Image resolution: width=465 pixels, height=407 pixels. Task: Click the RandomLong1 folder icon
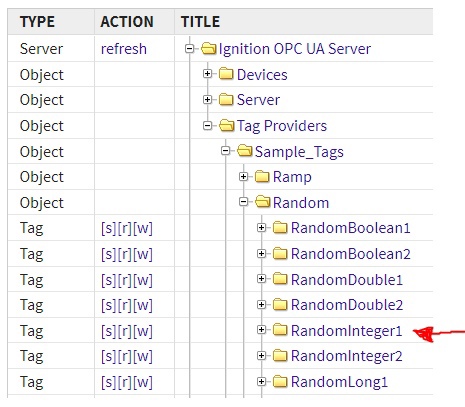[x=280, y=382]
